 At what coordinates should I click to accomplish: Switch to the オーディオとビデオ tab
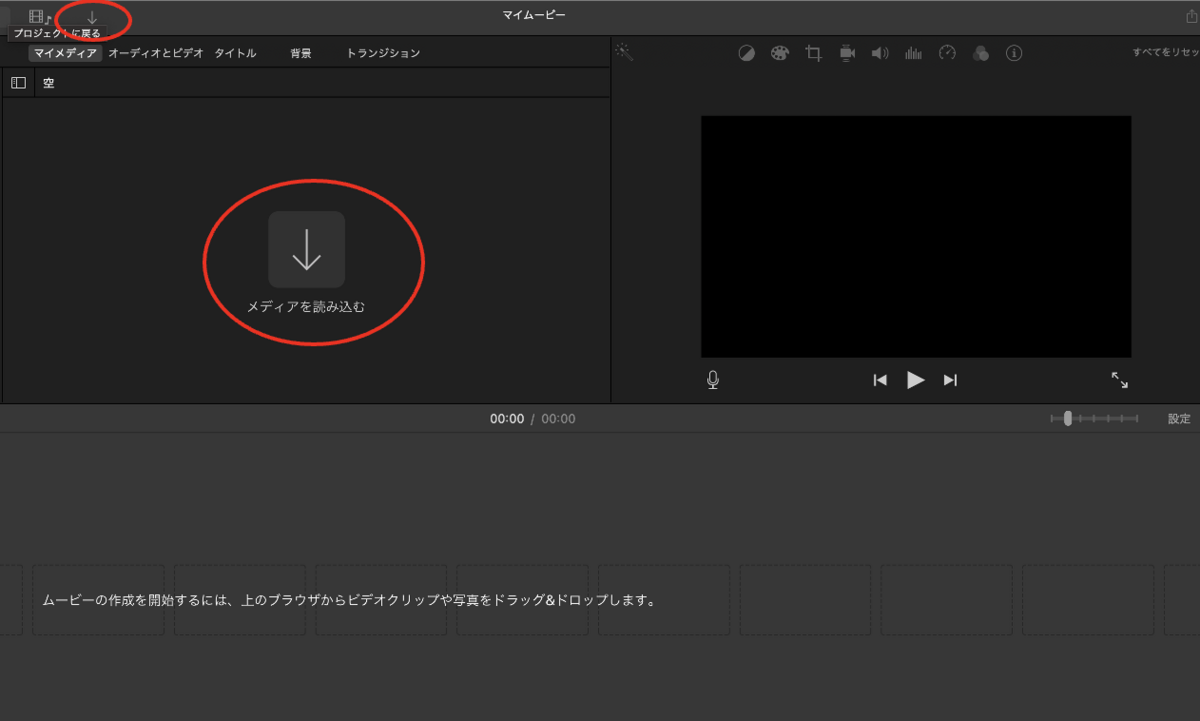click(155, 53)
